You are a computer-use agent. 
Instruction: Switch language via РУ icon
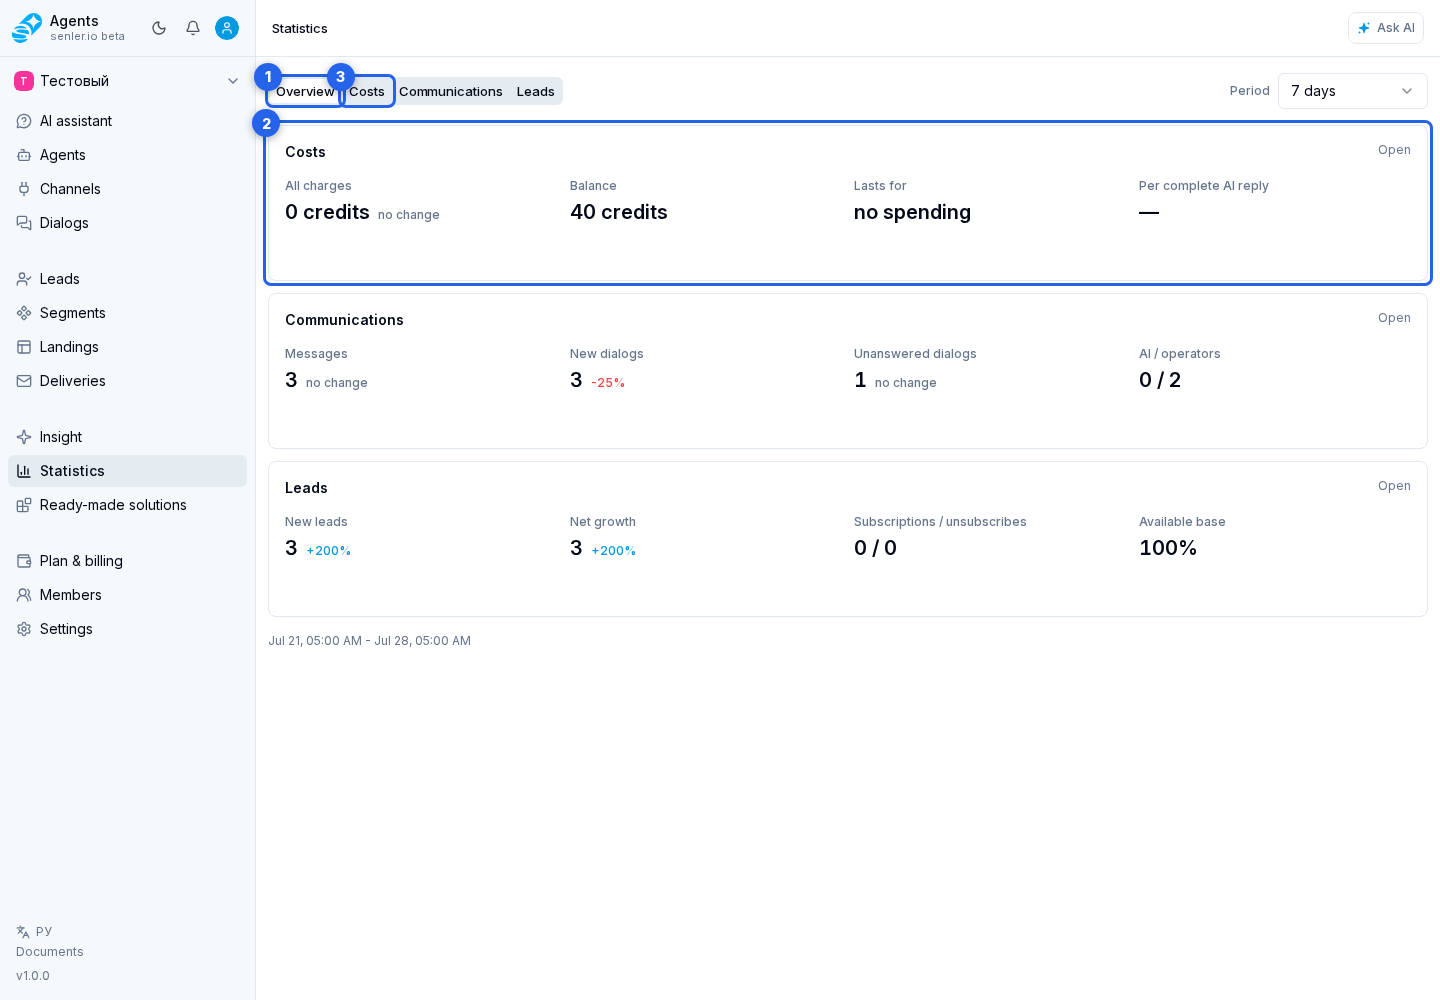pyautogui.click(x=34, y=931)
